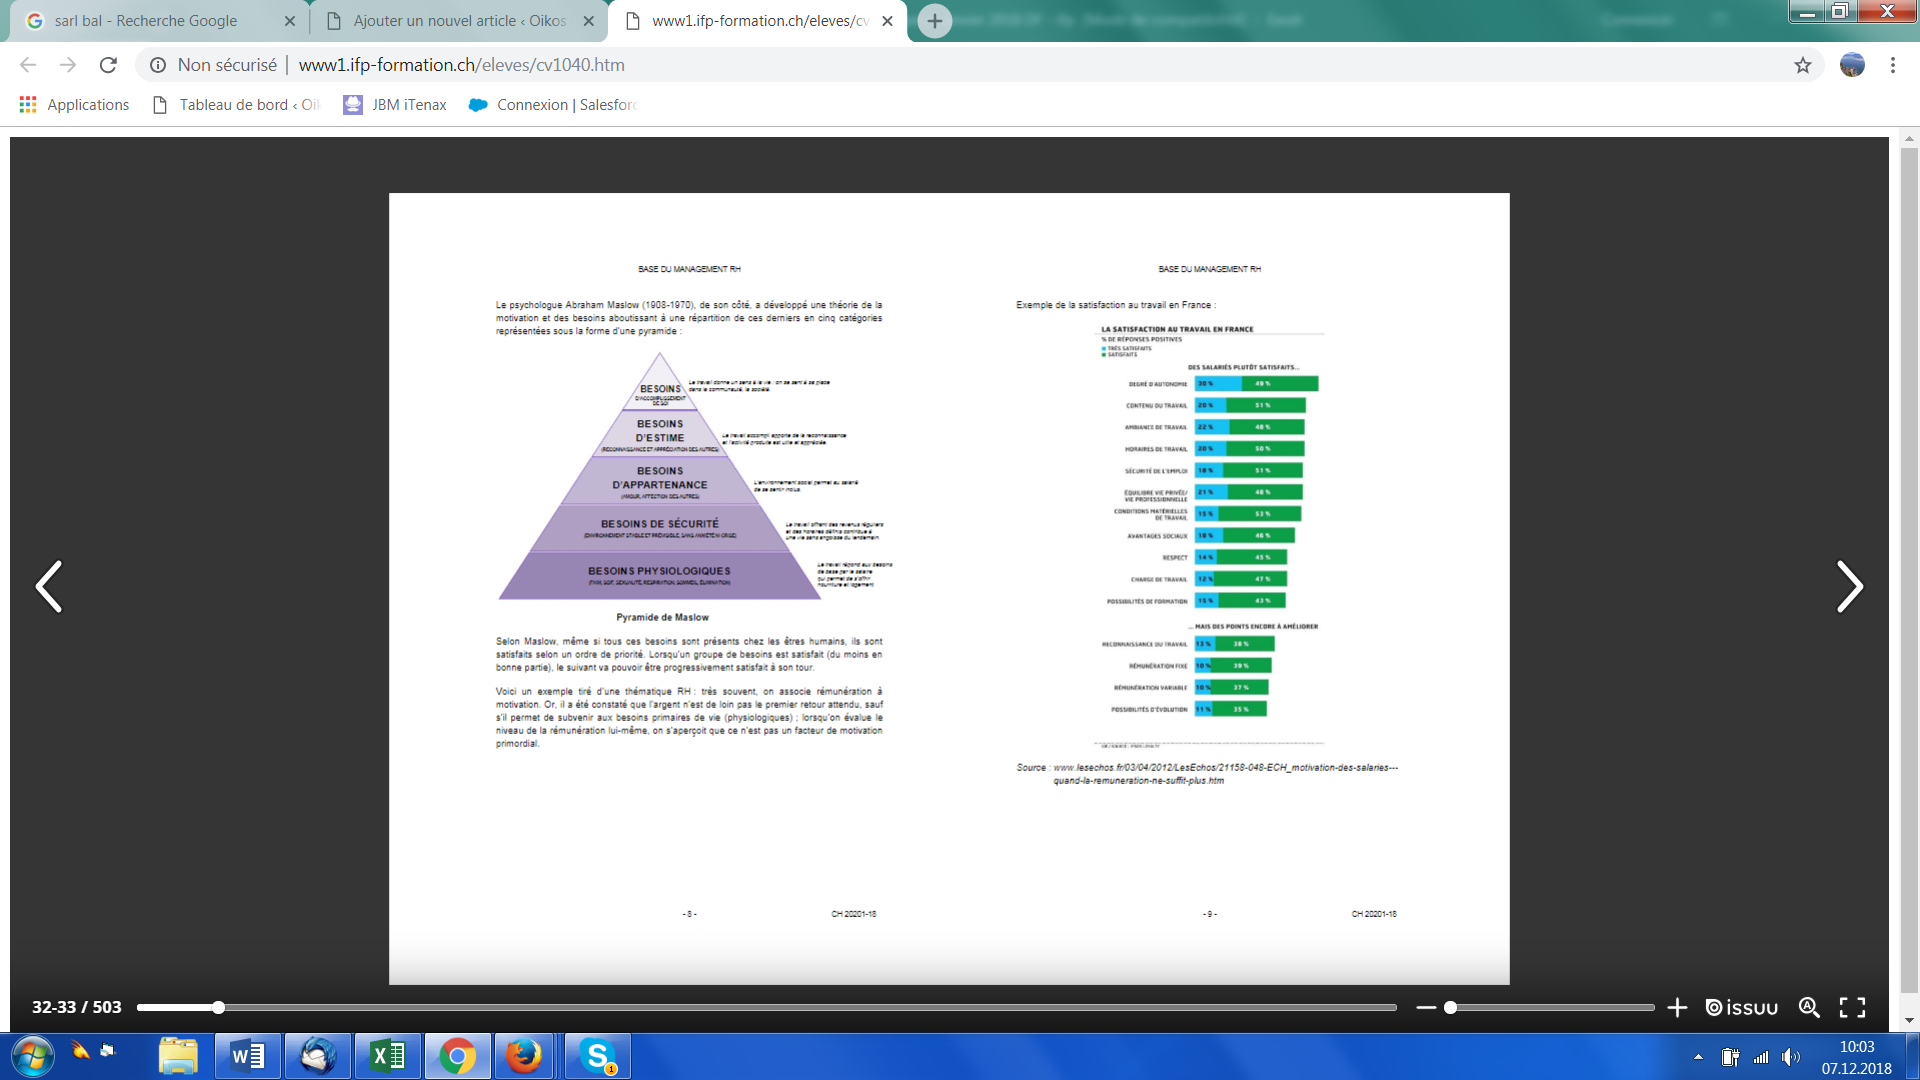
Task: Switch to Ajouter un nouvel article tab
Action: tap(459, 21)
